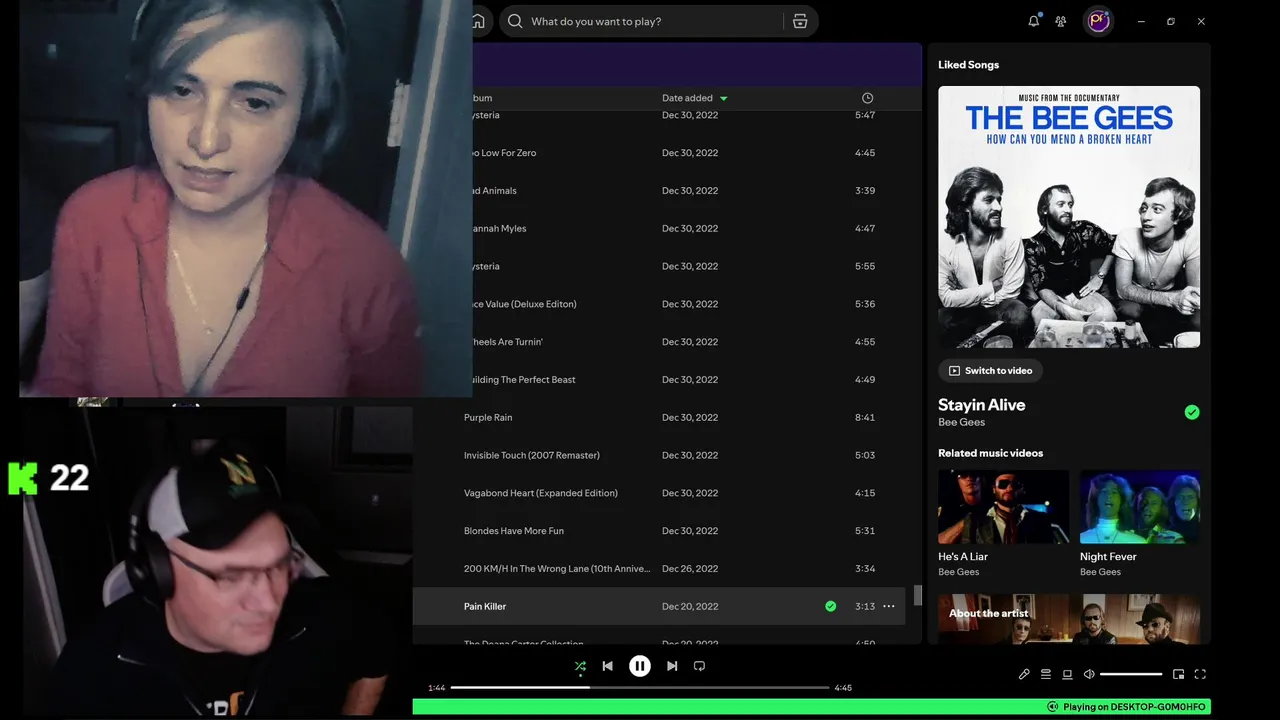Select 200 KM/H In The Wrong Lane row
1280x720 pixels.
pos(660,568)
